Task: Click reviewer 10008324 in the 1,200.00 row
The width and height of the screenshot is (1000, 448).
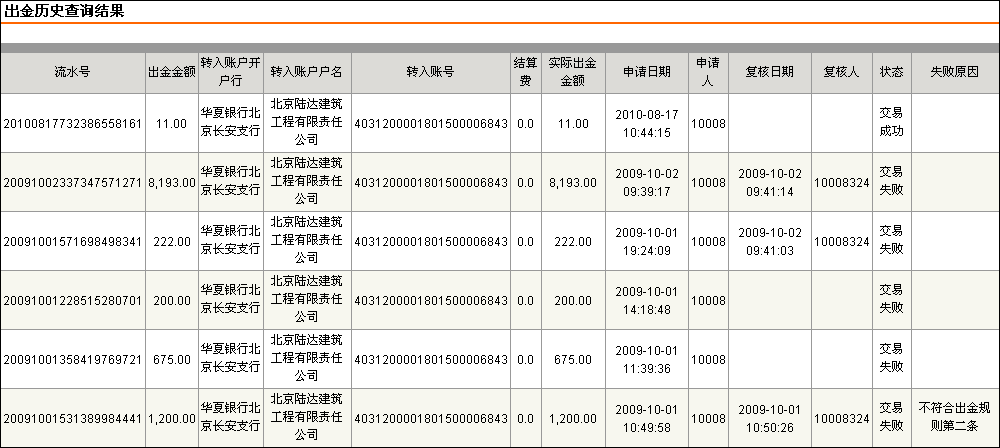Action: click(841, 419)
